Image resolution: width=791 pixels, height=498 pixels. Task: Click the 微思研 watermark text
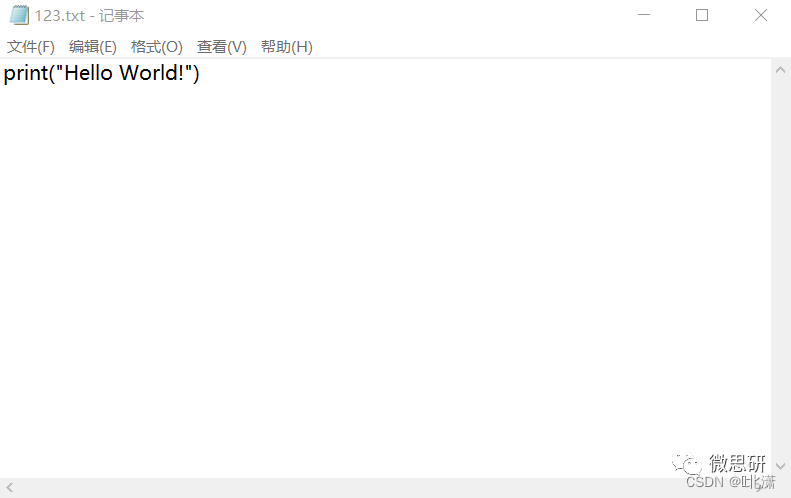[737, 463]
